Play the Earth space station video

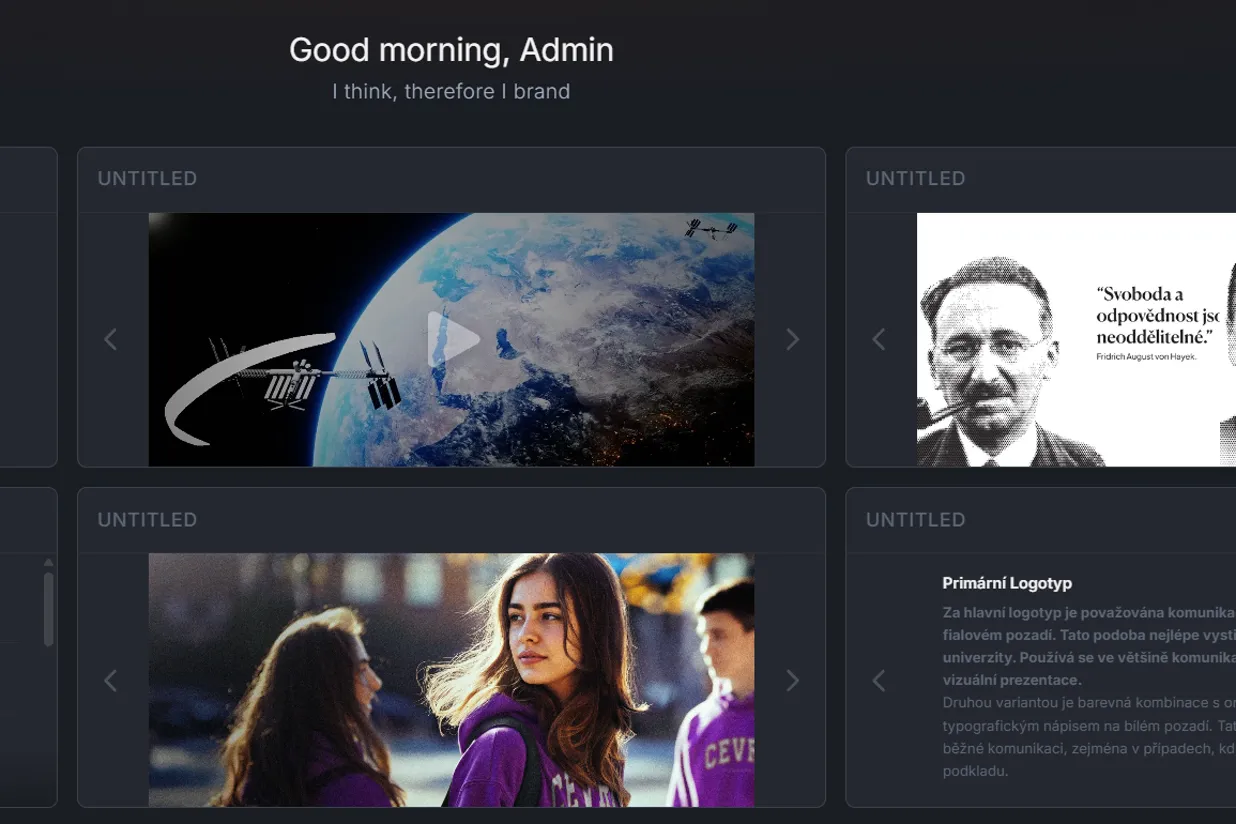[x=452, y=340]
